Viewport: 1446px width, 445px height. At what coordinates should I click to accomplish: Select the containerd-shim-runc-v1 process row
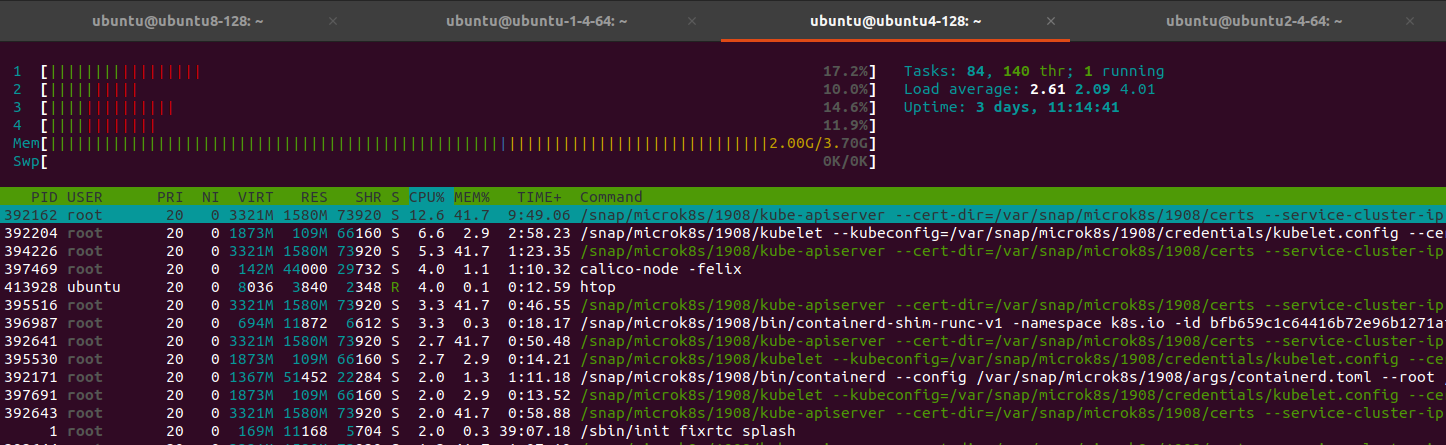723,323
